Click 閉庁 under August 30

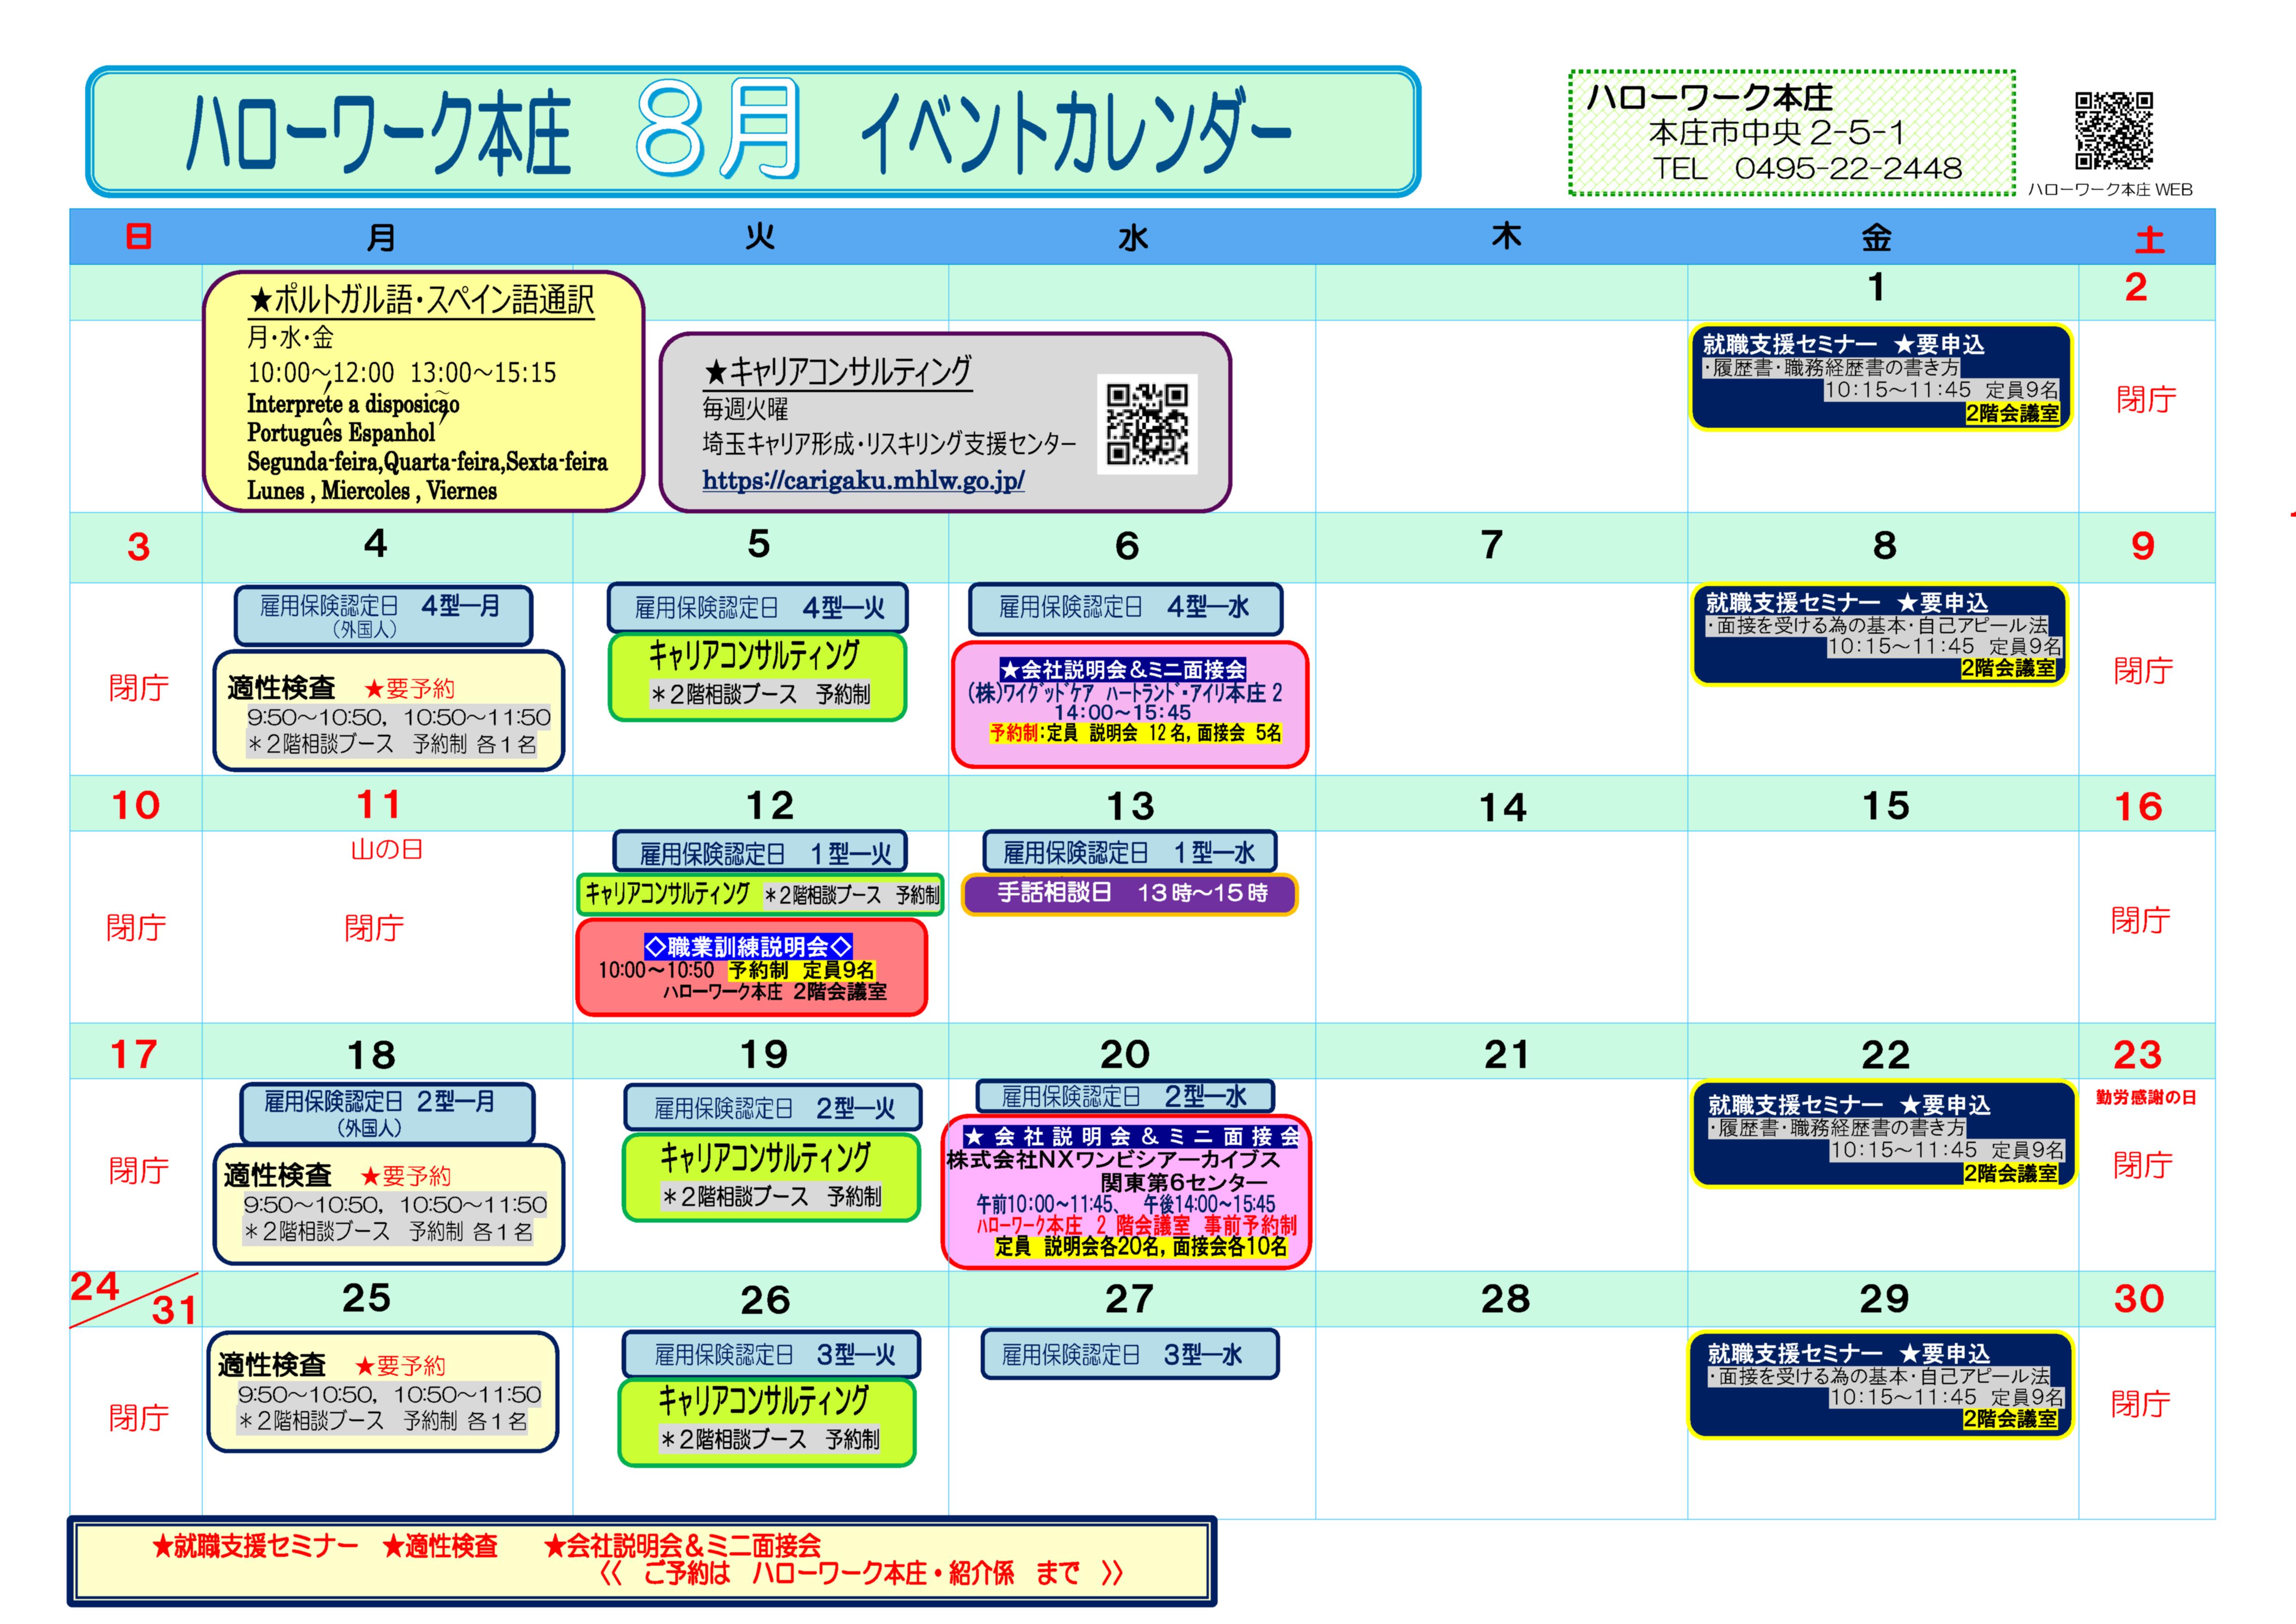pyautogui.click(x=2140, y=1404)
